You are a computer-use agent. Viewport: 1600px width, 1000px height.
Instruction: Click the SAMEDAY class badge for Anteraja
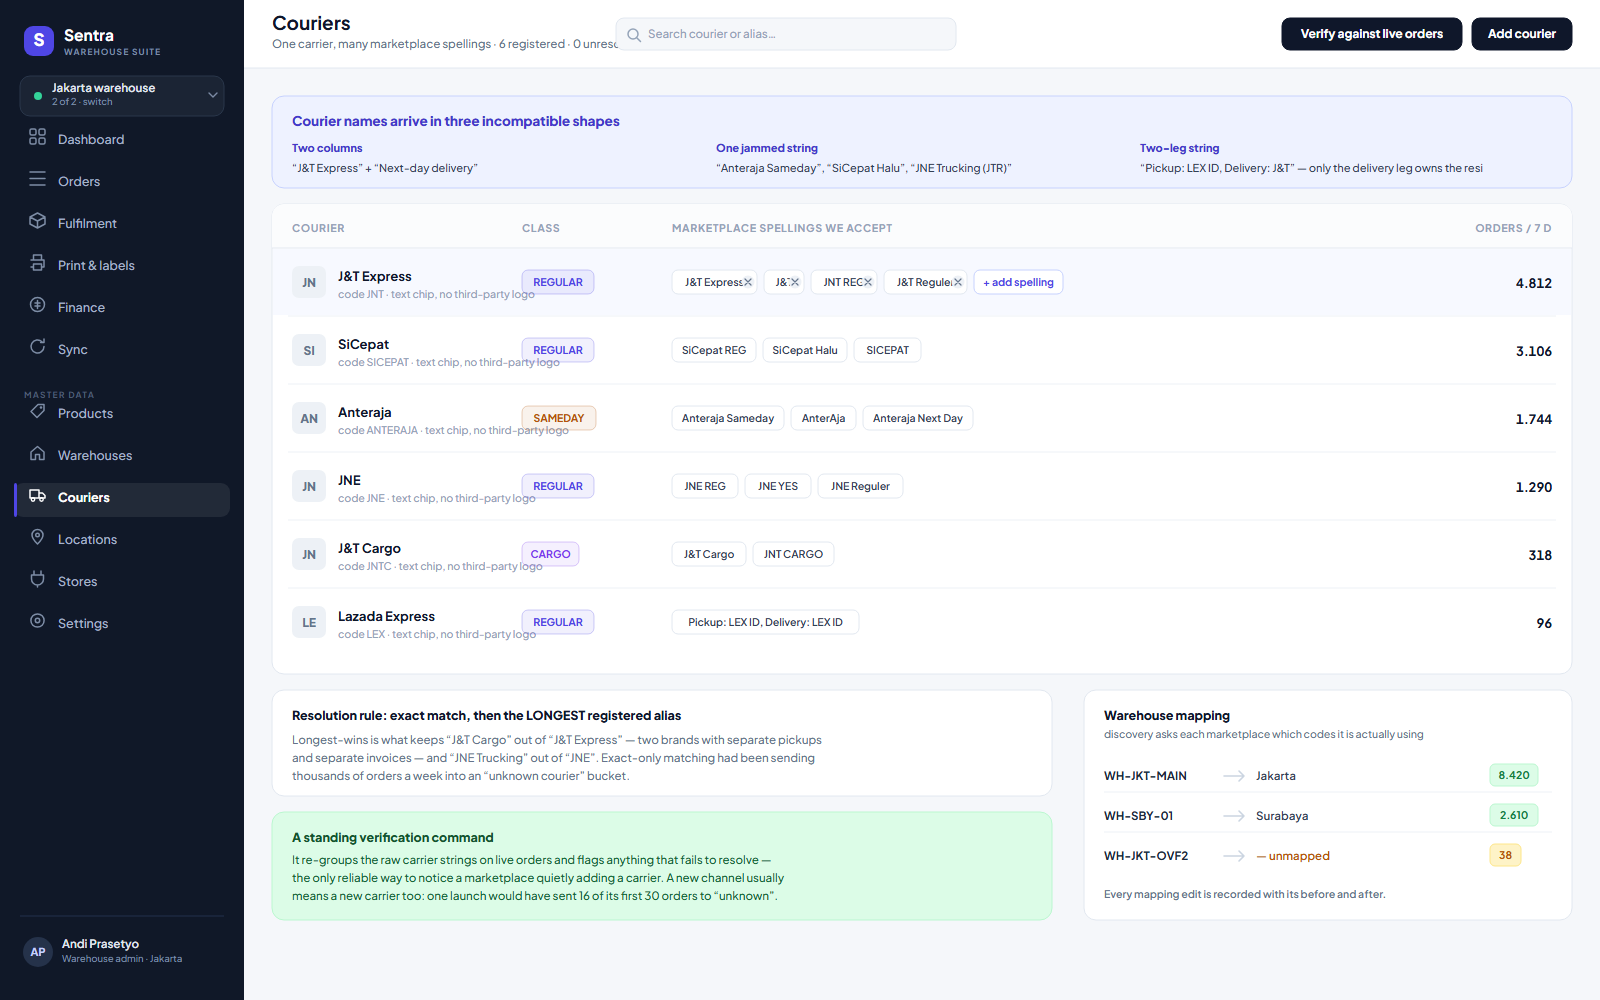coord(559,418)
